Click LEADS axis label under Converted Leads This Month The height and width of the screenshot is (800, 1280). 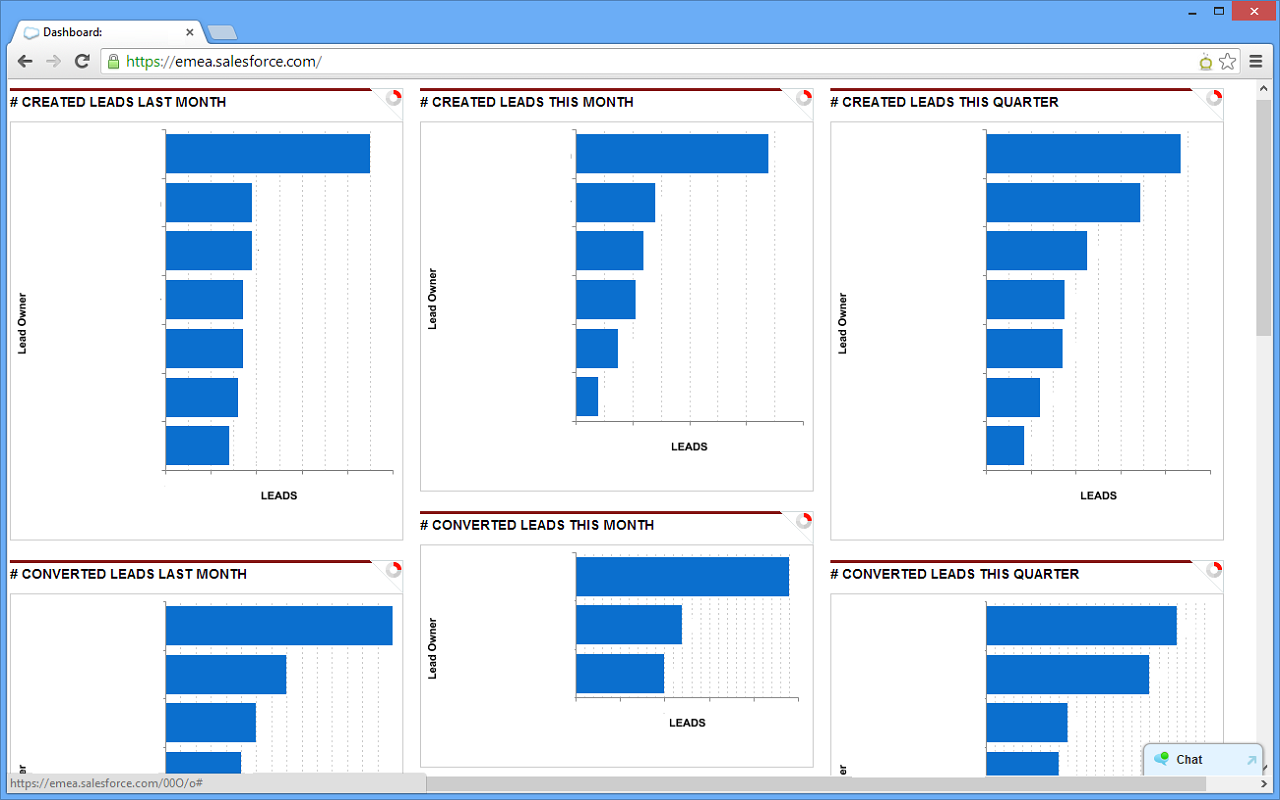[x=687, y=723]
